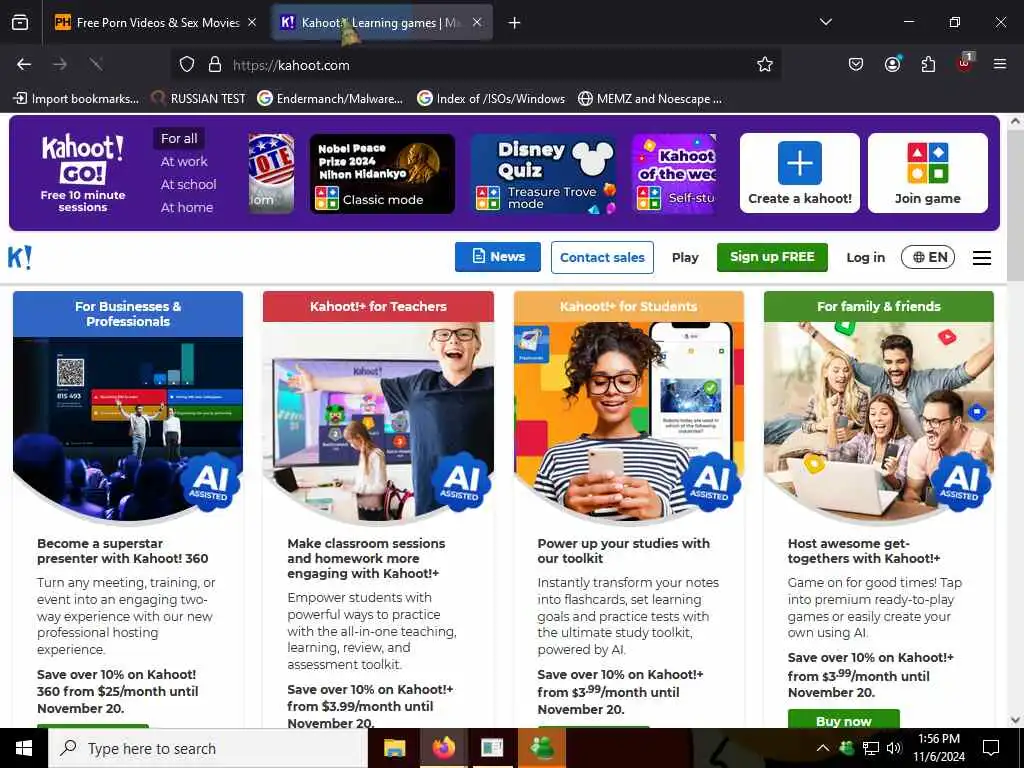Open the tracking protection shield icon
The height and width of the screenshot is (768, 1024).
187,65
